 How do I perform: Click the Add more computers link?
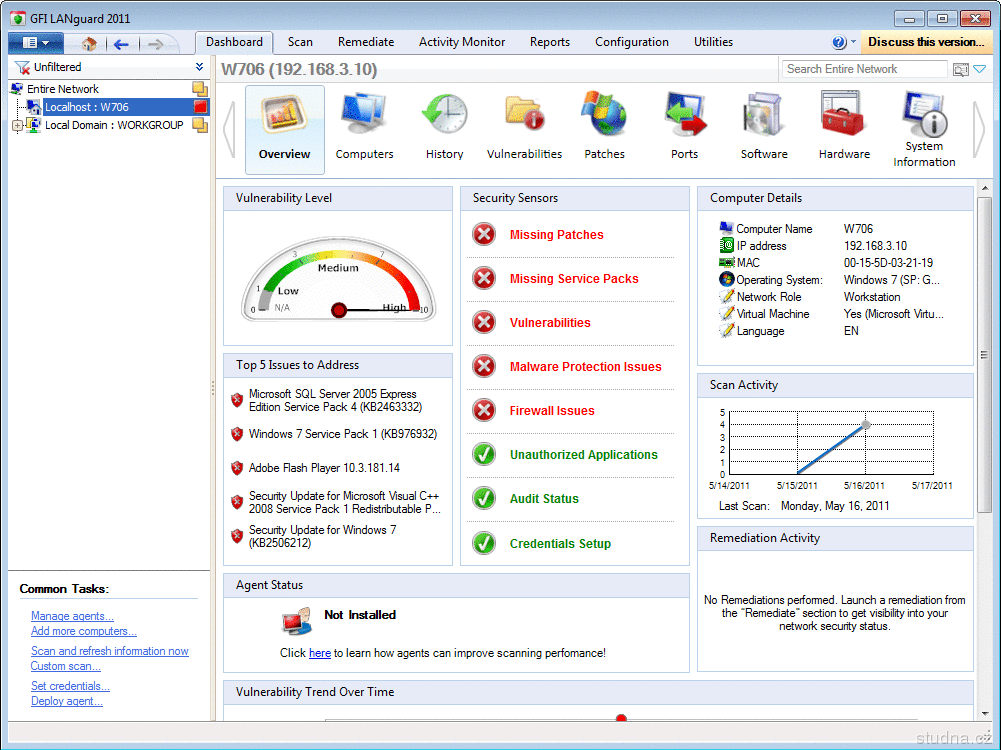pos(84,631)
